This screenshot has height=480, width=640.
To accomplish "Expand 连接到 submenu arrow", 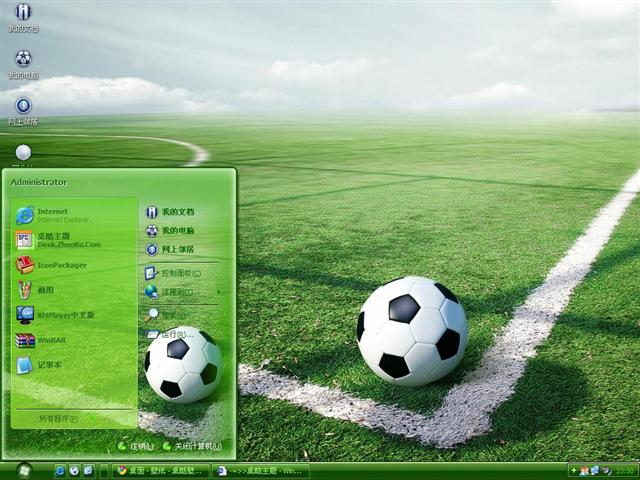I will 219,291.
